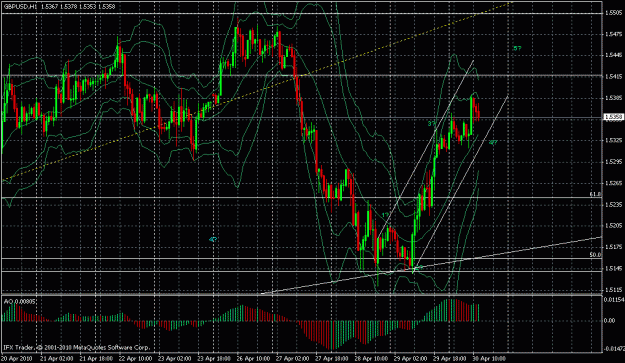Click the 1.5325 price axis label
Screen dimensions: 625x363
(613, 140)
